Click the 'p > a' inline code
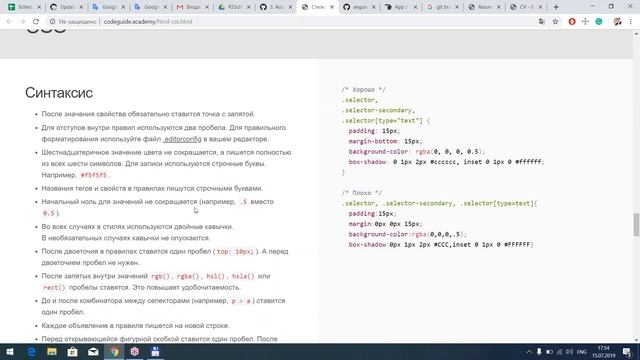Screen dimensions: 640x360 click(x=241, y=301)
